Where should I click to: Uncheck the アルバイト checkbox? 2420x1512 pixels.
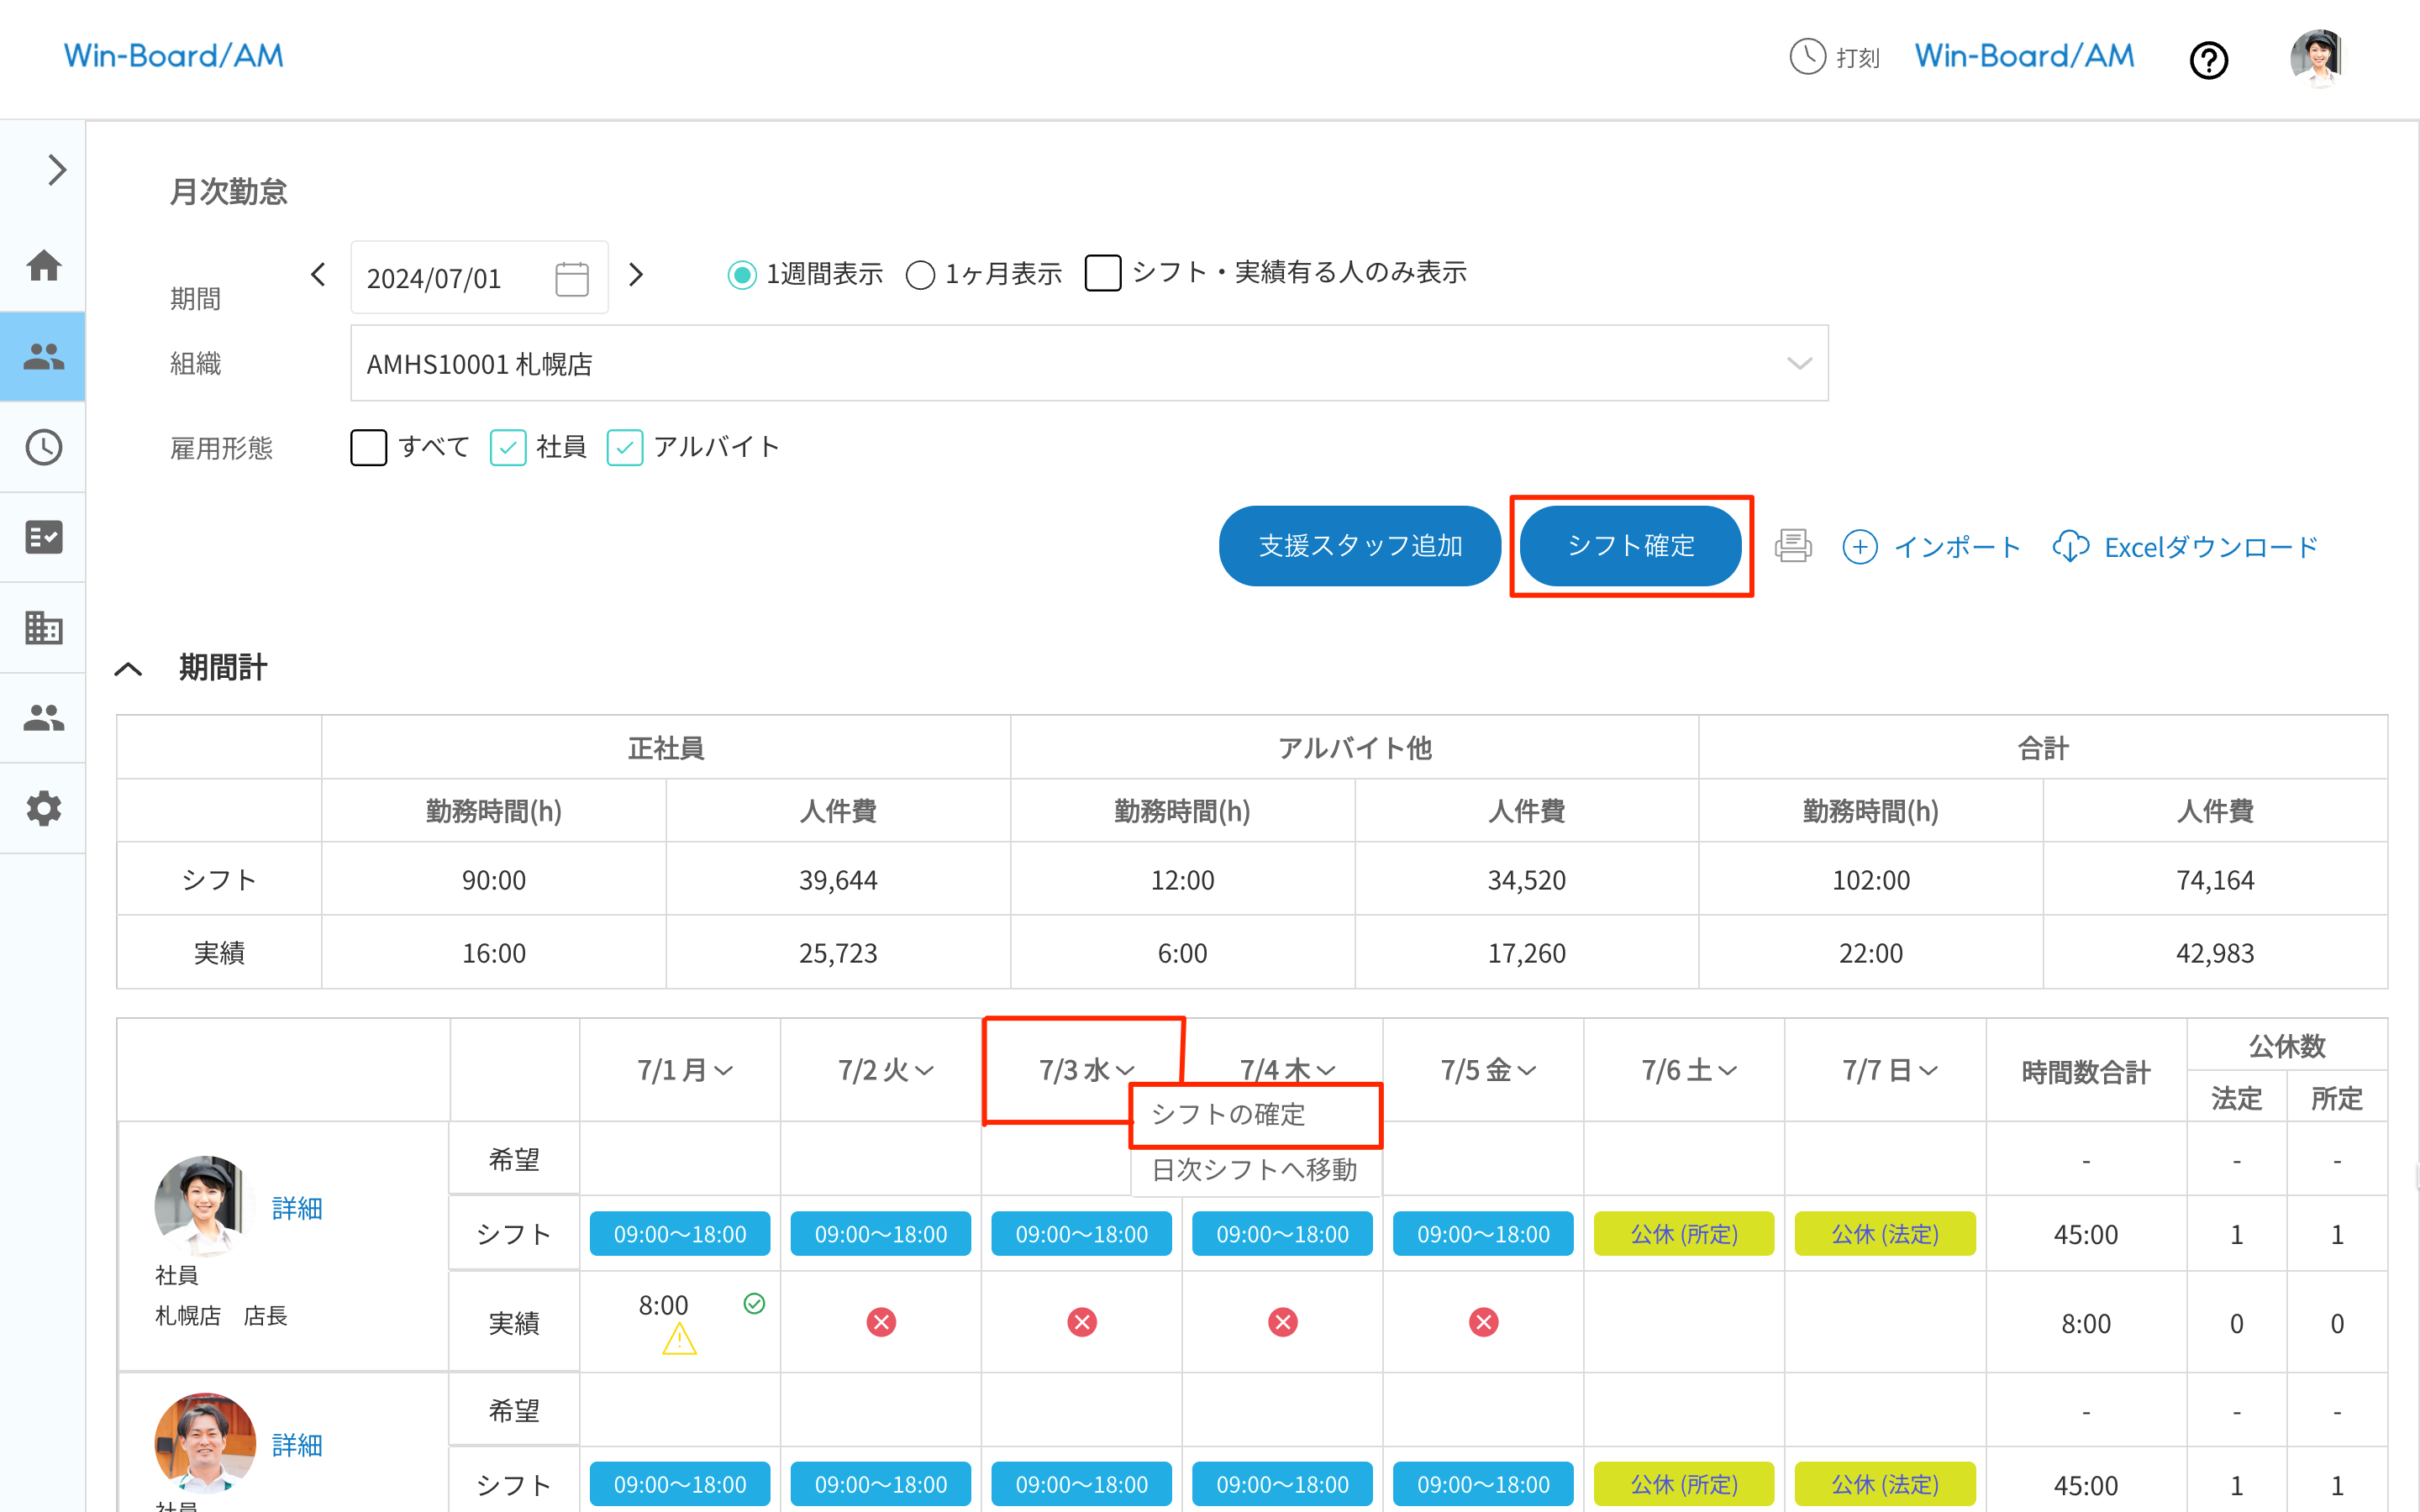(x=625, y=447)
